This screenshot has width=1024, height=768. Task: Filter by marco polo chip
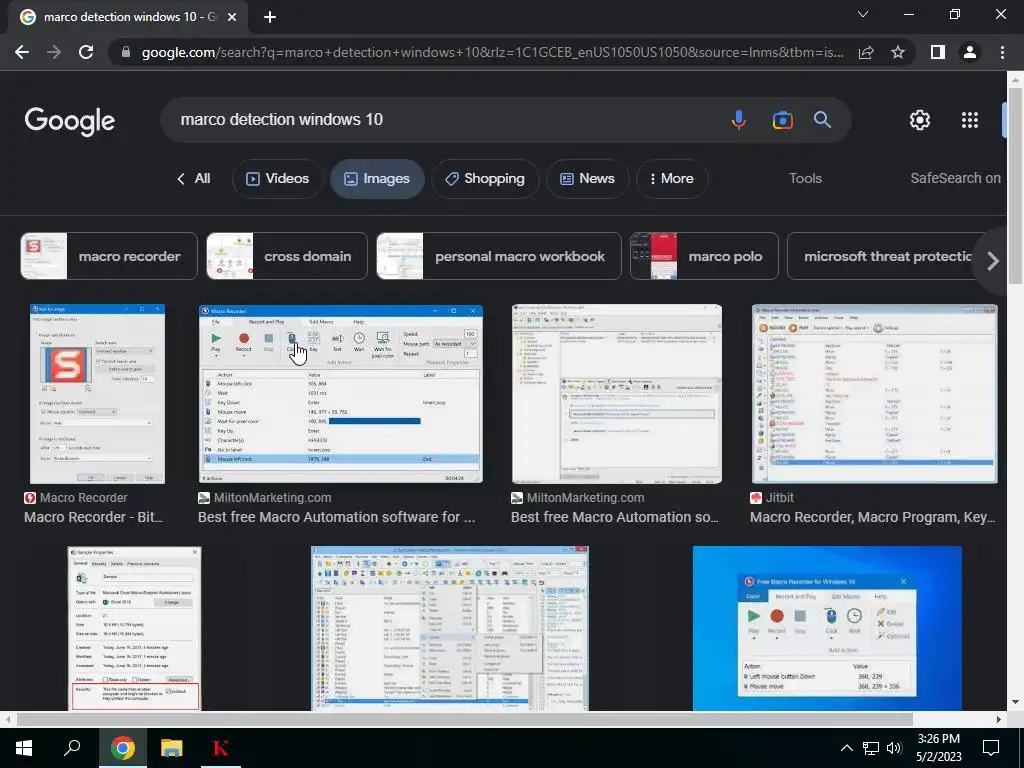tap(704, 256)
